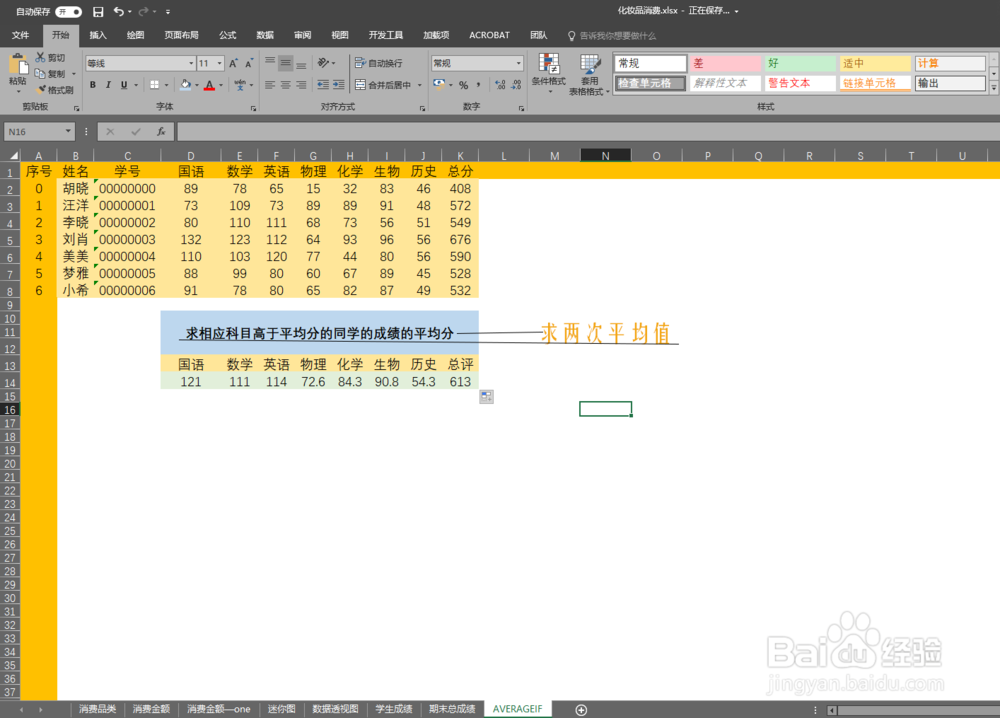Select column N header

[x=605, y=156]
